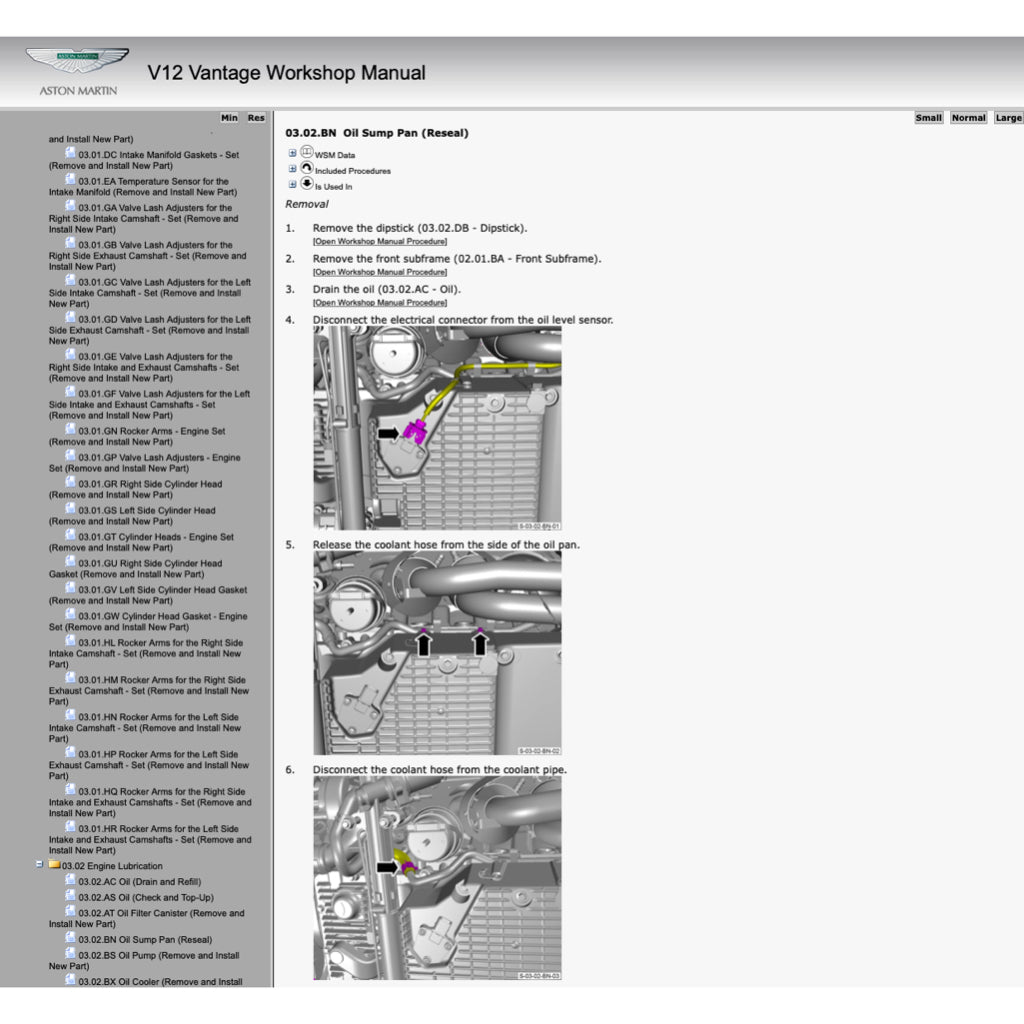Select the 03.02.AC Oil document icon
Screen dimensions: 1024x1024
coord(71,880)
